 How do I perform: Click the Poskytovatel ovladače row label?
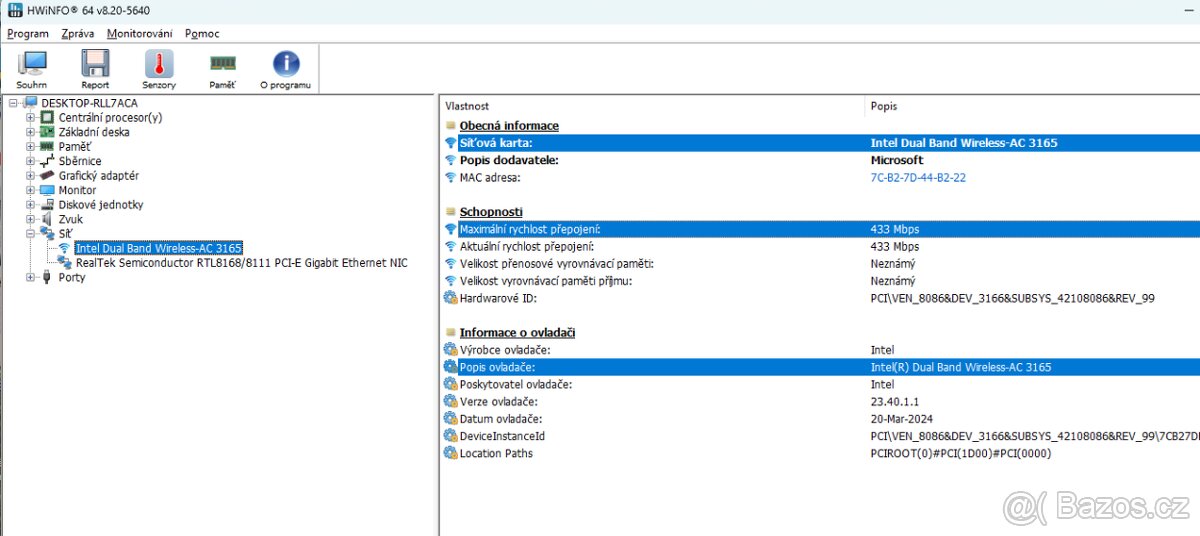[516, 384]
